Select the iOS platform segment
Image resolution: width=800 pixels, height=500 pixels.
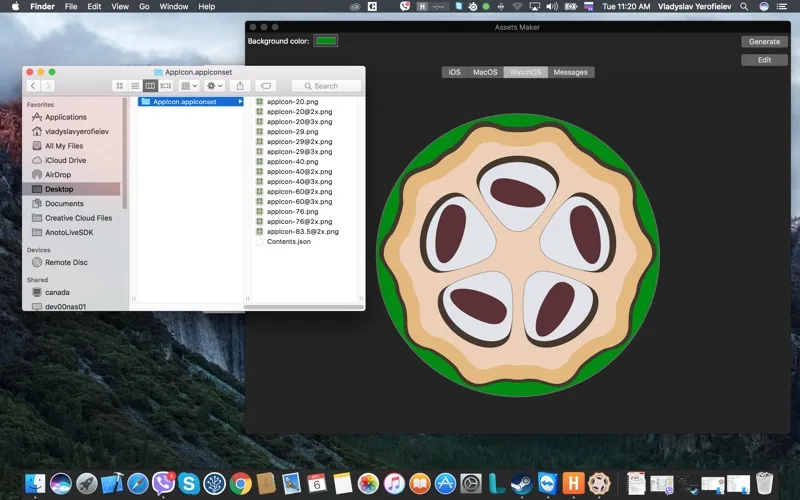(455, 72)
